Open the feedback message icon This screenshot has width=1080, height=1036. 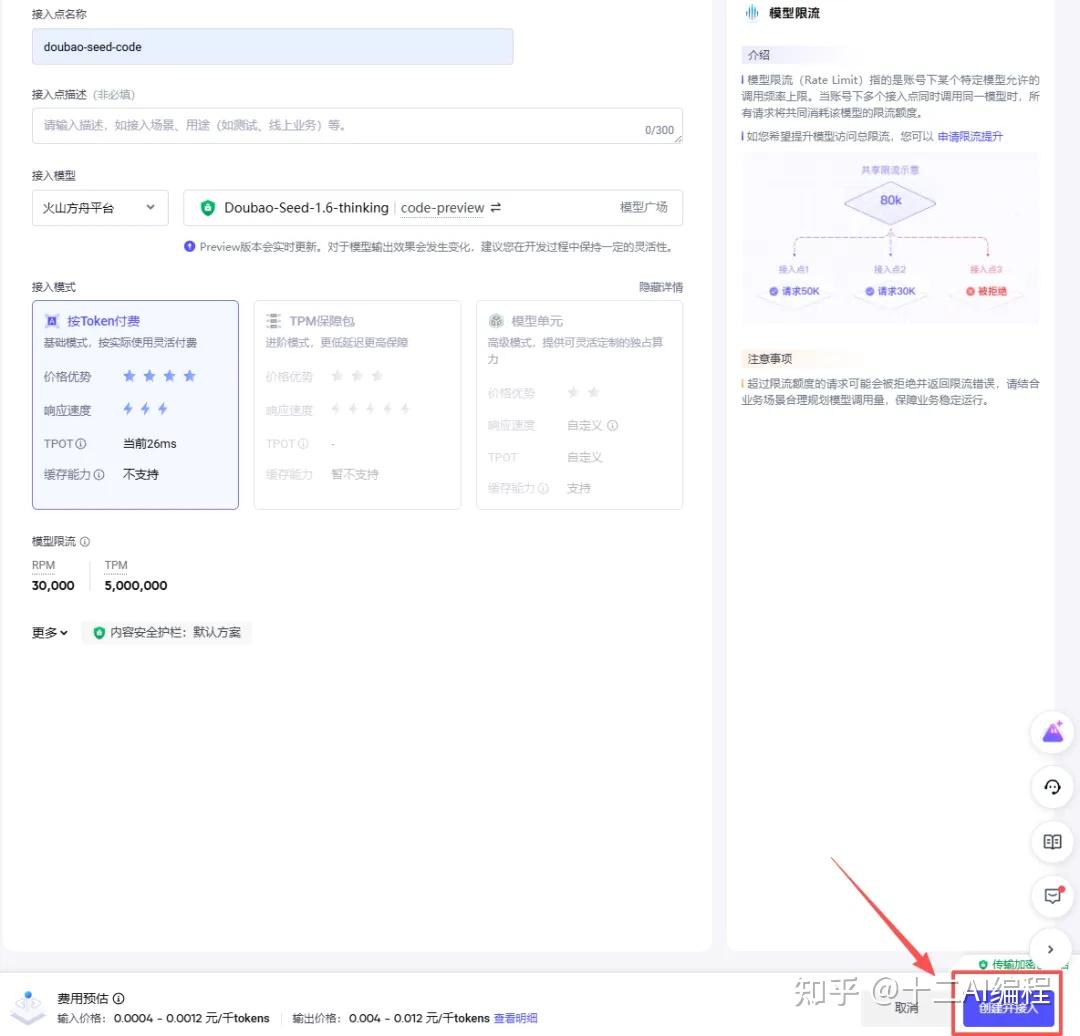click(x=1052, y=895)
